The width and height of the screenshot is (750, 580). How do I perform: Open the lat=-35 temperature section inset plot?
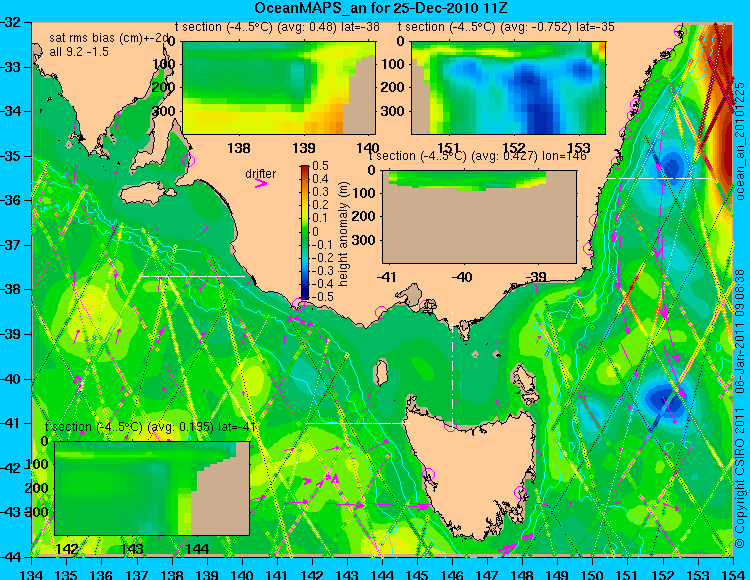click(508, 88)
